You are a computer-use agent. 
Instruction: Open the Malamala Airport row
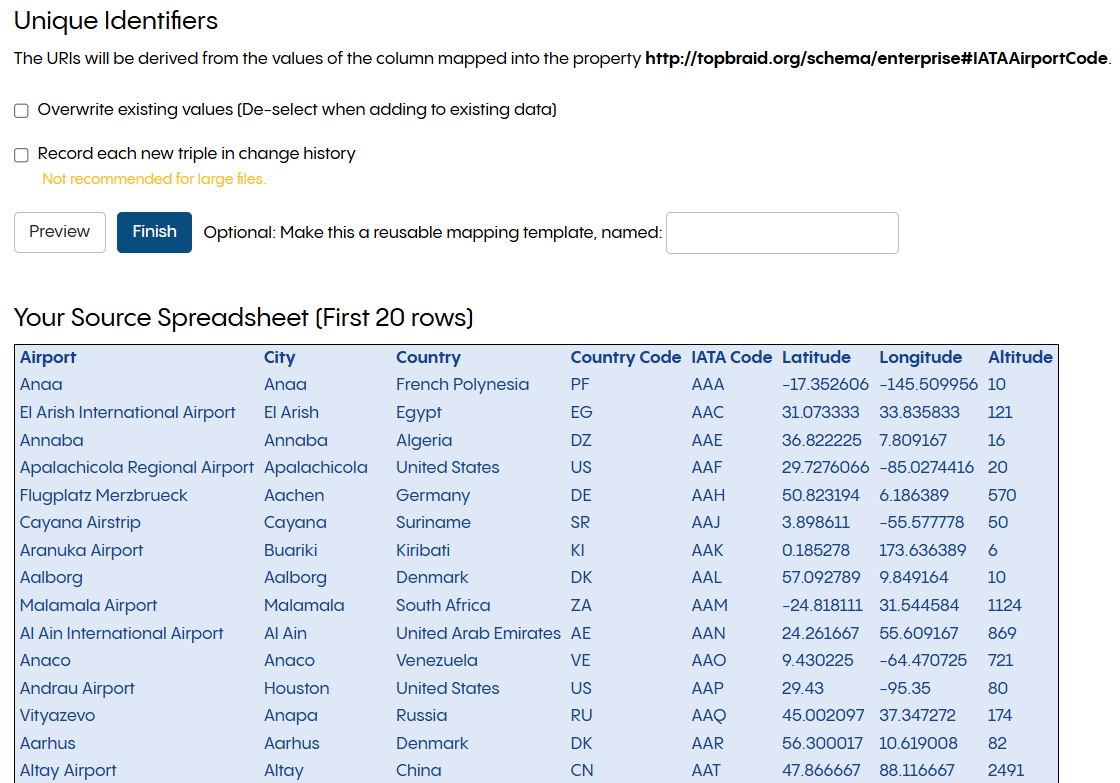click(88, 605)
